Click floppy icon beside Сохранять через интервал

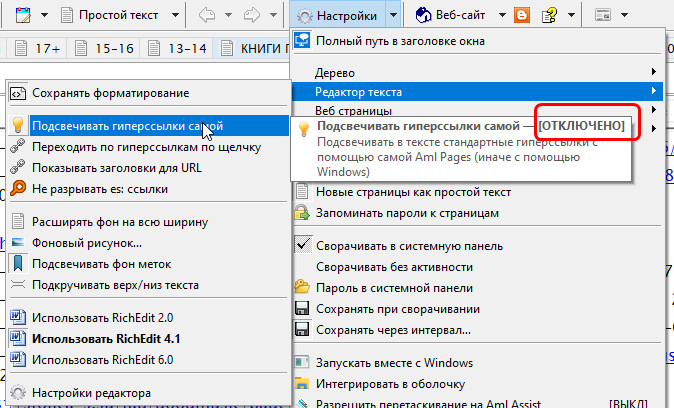pyautogui.click(x=302, y=330)
